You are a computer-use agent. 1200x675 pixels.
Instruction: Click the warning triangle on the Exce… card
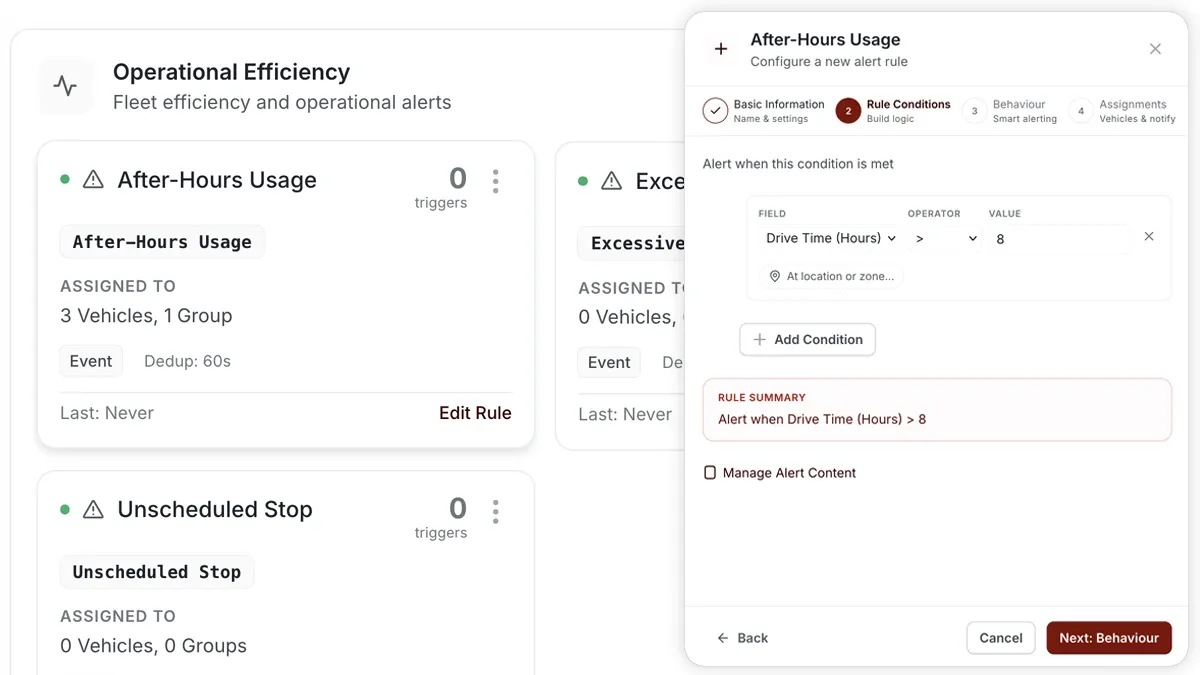(x=611, y=181)
